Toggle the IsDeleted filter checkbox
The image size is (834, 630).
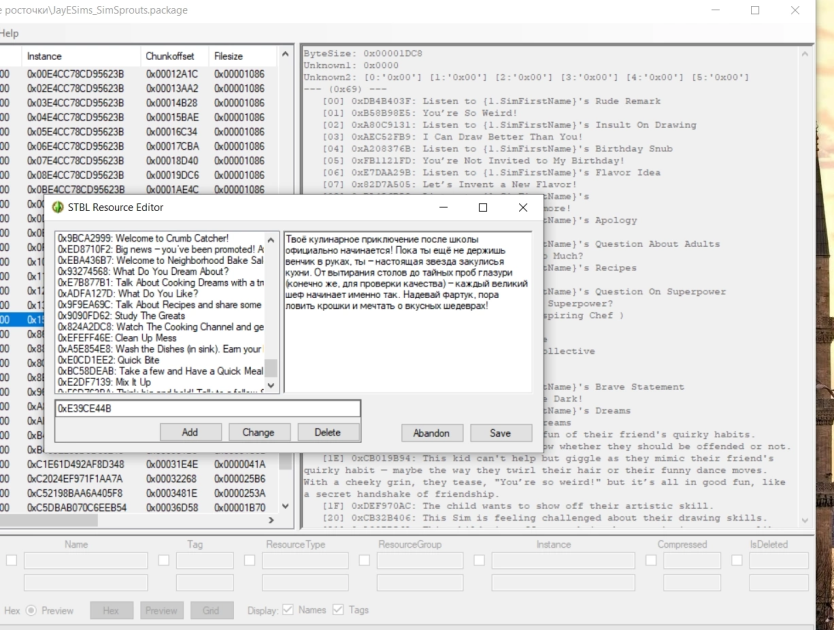[x=737, y=560]
